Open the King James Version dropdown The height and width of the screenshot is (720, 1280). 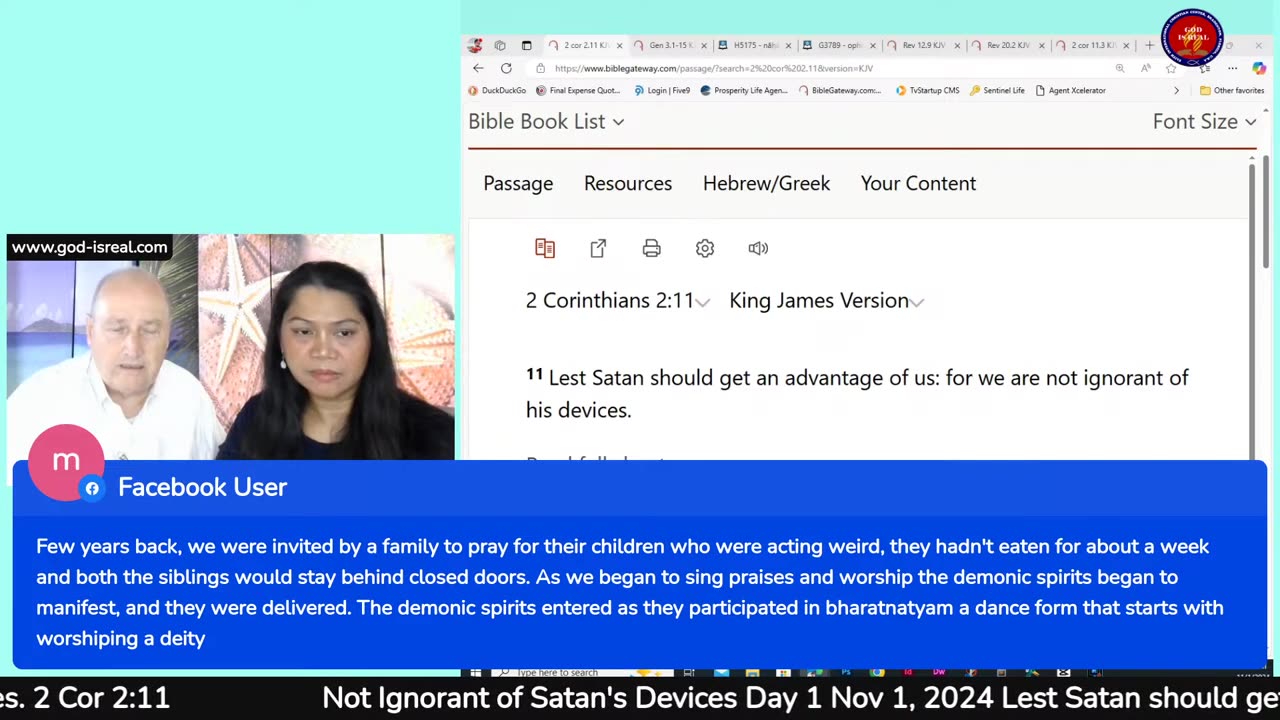click(826, 300)
